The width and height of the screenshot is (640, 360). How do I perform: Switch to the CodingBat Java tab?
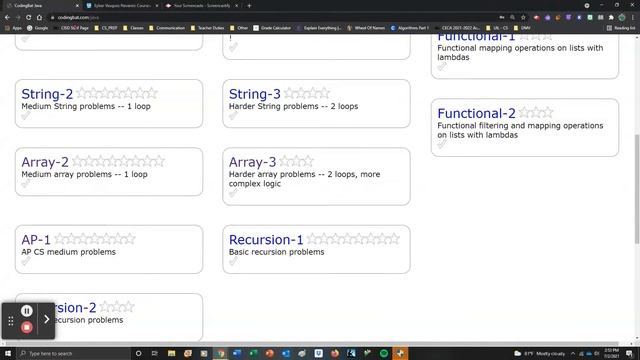(x=41, y=6)
